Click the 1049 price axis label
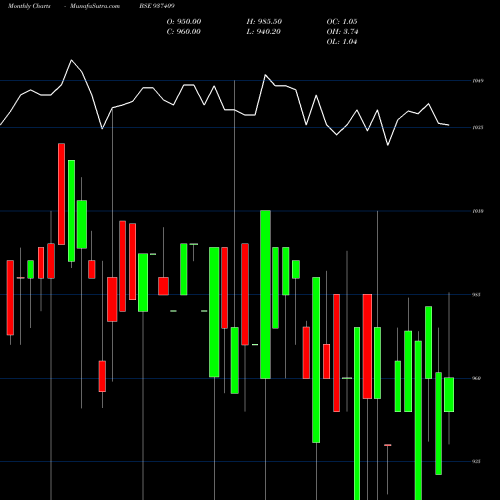The image size is (500, 500). click(x=478, y=81)
